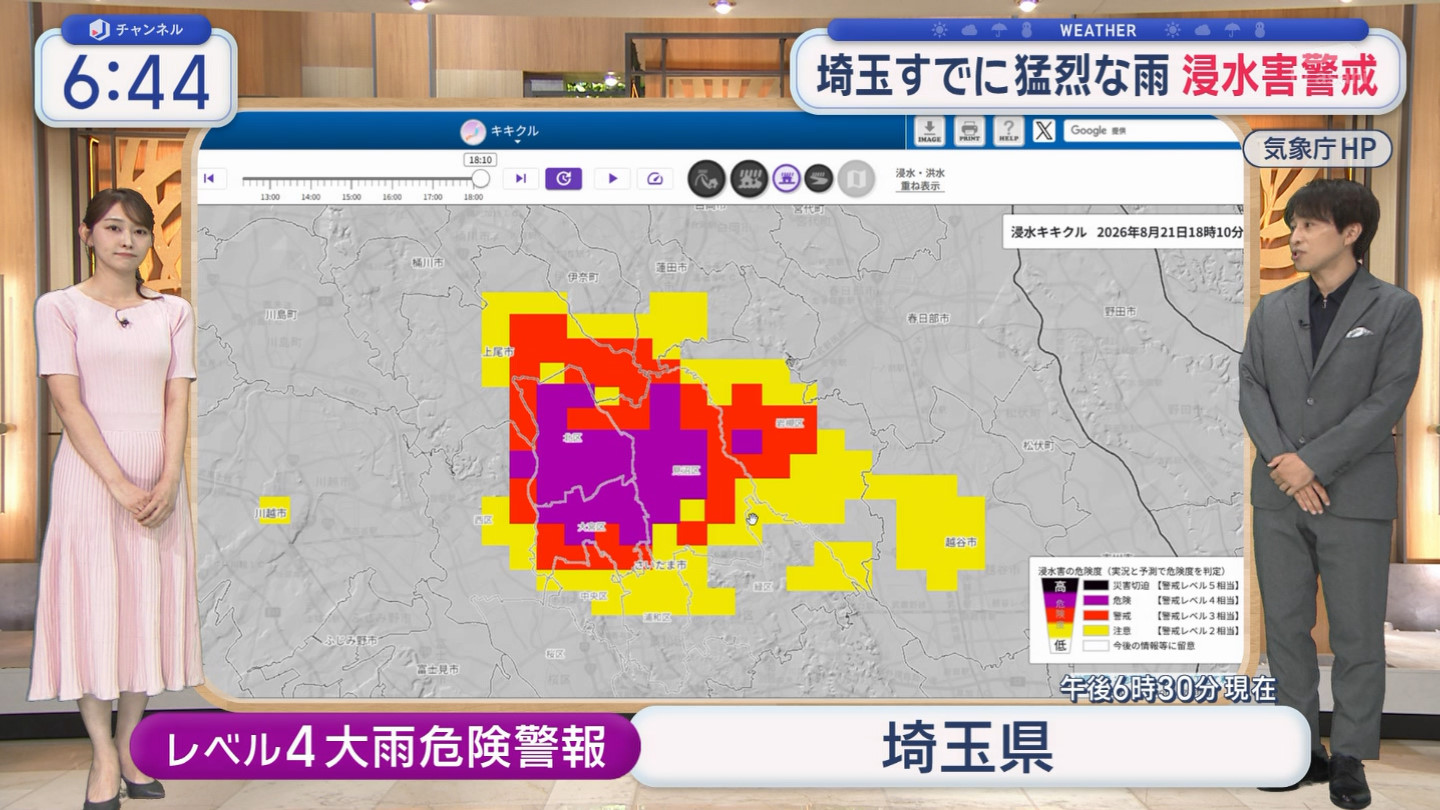This screenshot has width=1440, height=810.
Task: Jump to 14:00 on the timeline
Action: click(311, 197)
